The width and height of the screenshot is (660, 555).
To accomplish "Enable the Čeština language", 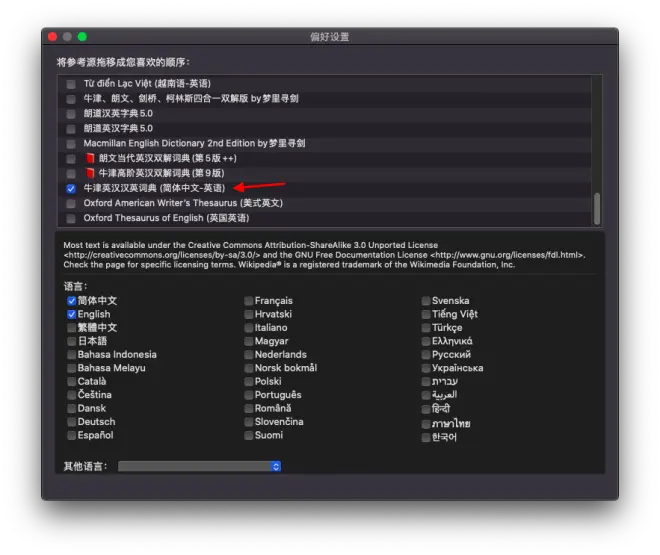I will tap(72, 395).
